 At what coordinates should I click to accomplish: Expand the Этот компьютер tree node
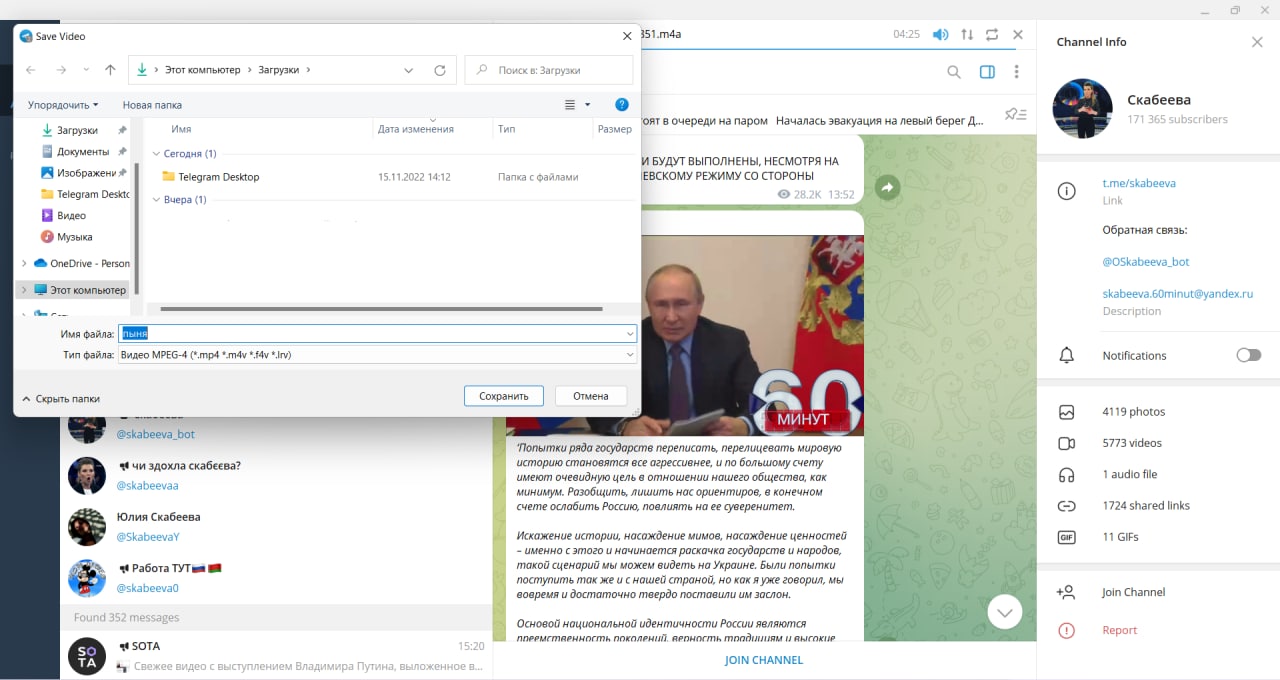24,290
